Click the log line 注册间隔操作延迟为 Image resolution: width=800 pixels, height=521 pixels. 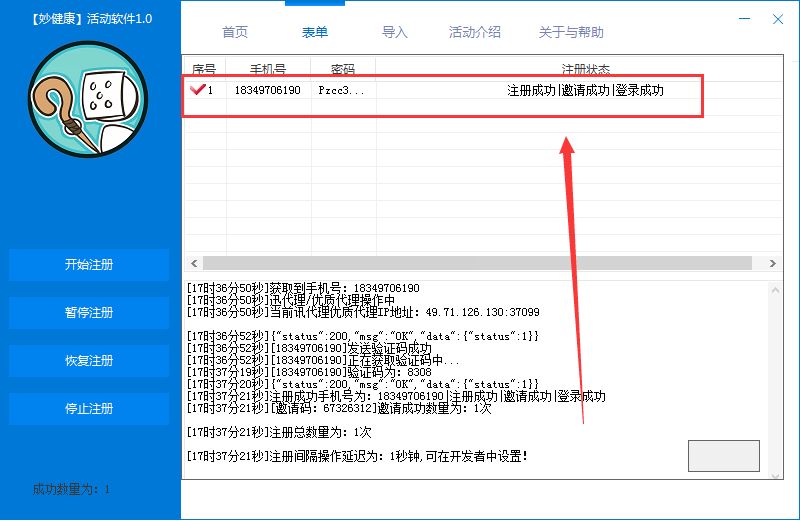pyautogui.click(x=357, y=456)
